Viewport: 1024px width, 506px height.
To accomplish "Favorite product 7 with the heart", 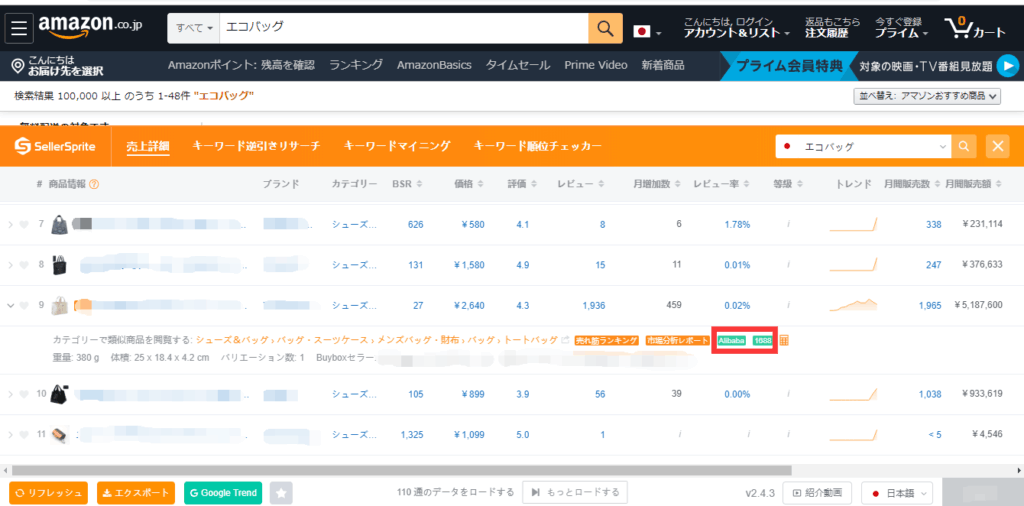I will pyautogui.click(x=23, y=224).
